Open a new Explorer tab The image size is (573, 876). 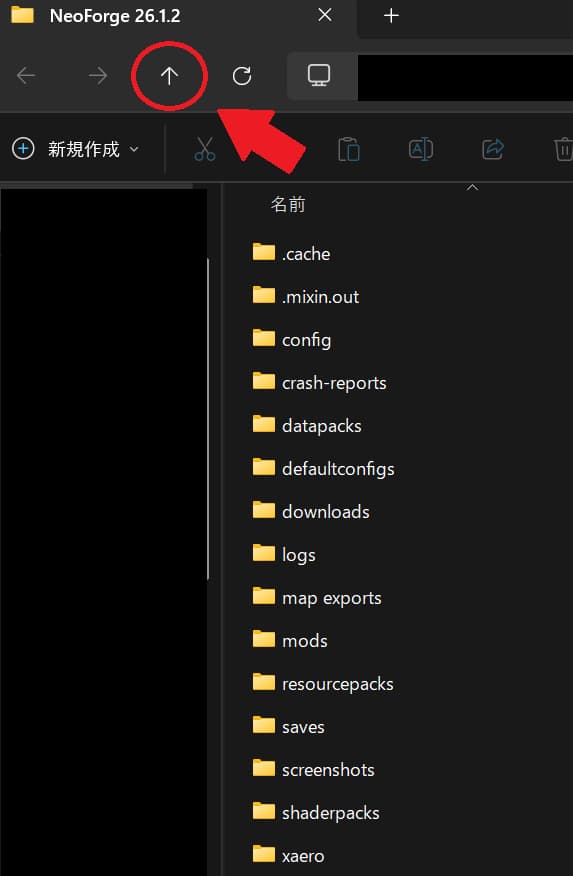pyautogui.click(x=391, y=16)
